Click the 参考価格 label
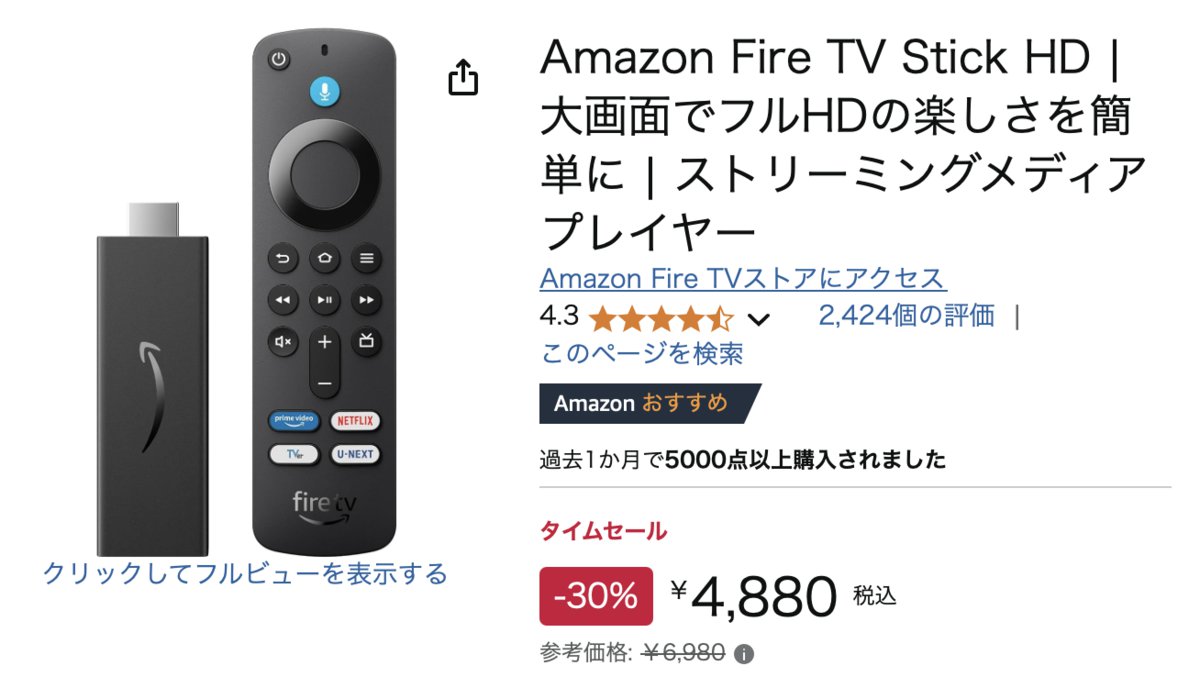Viewport: 1200px width, 677px height. (x=586, y=654)
